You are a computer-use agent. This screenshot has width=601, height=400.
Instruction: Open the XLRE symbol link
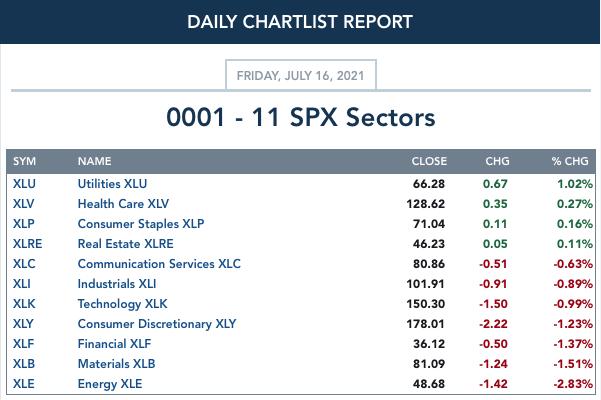pyautogui.click(x=28, y=244)
